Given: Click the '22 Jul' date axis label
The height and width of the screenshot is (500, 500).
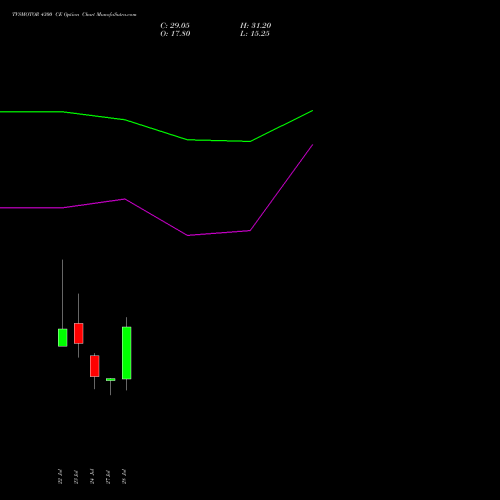Looking at the screenshot, I should click(60, 477).
